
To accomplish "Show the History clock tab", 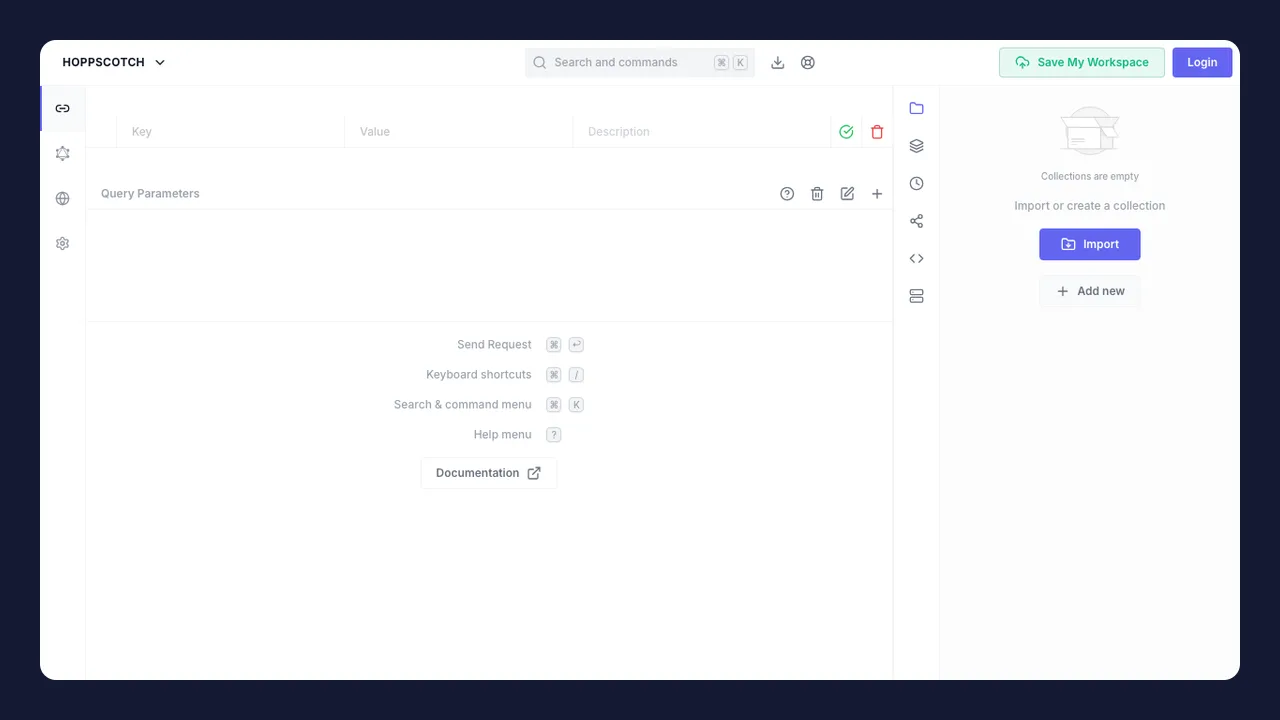I will point(916,183).
